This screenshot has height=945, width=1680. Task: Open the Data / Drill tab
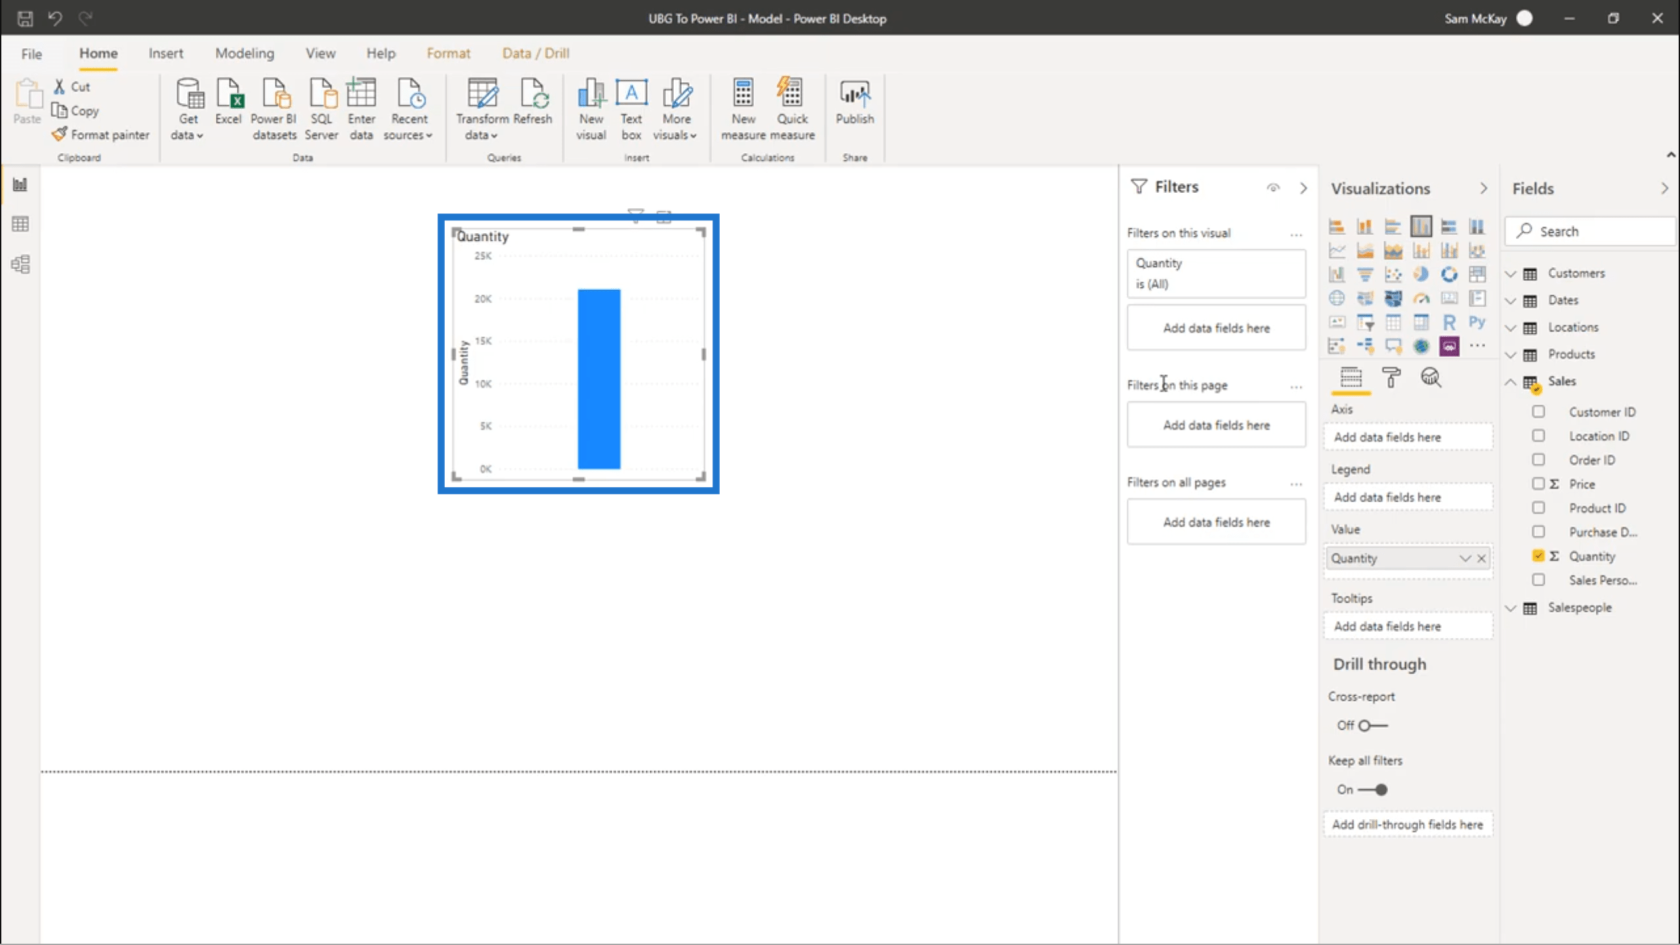(536, 53)
